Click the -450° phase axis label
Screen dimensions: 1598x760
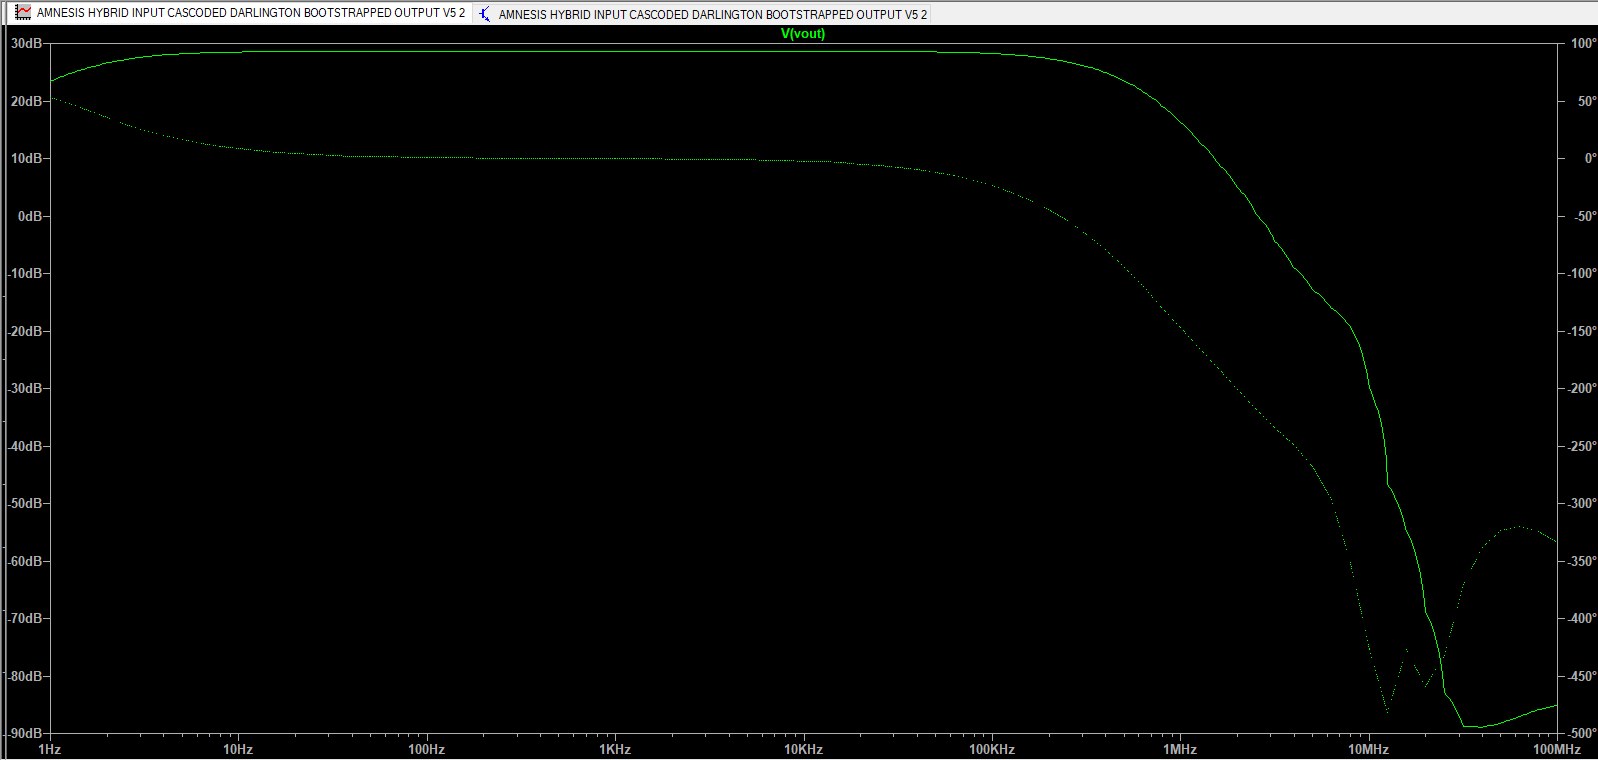tap(1581, 676)
